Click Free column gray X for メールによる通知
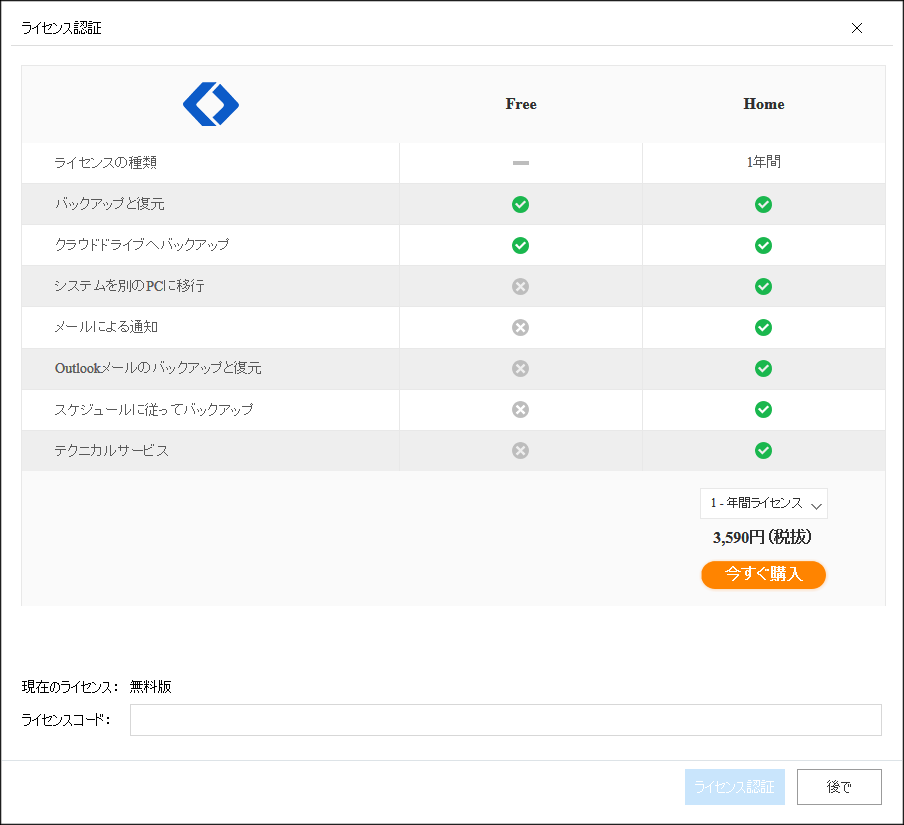The height and width of the screenshot is (825, 904). tap(520, 327)
